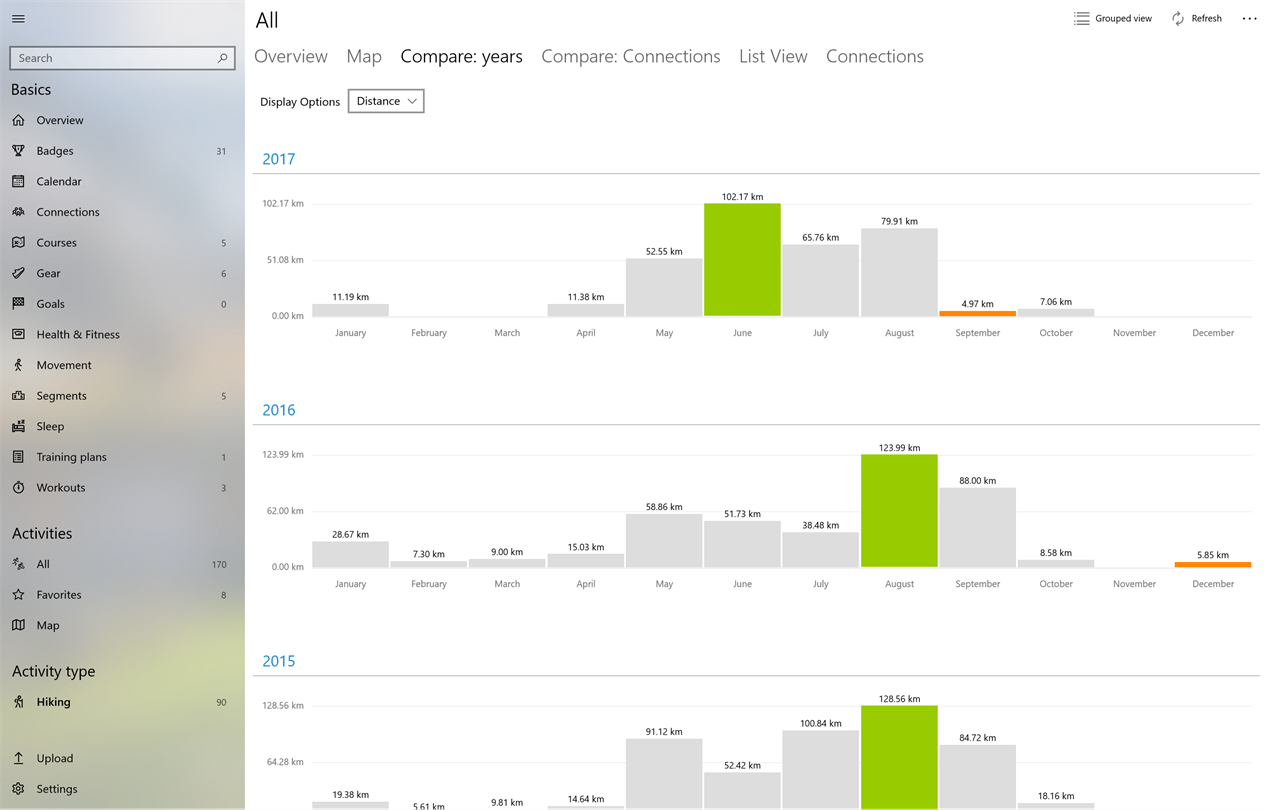Viewport: 1268px width, 810px height.
Task: Open the List View tab
Action: [773, 56]
